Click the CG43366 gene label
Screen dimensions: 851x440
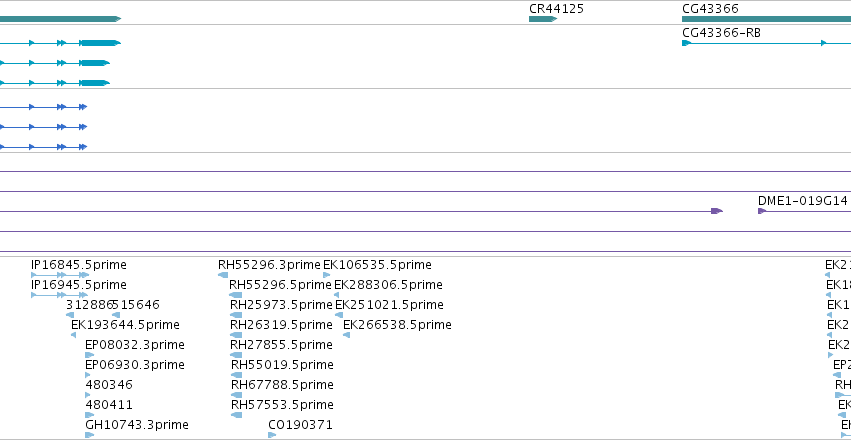[x=710, y=9]
